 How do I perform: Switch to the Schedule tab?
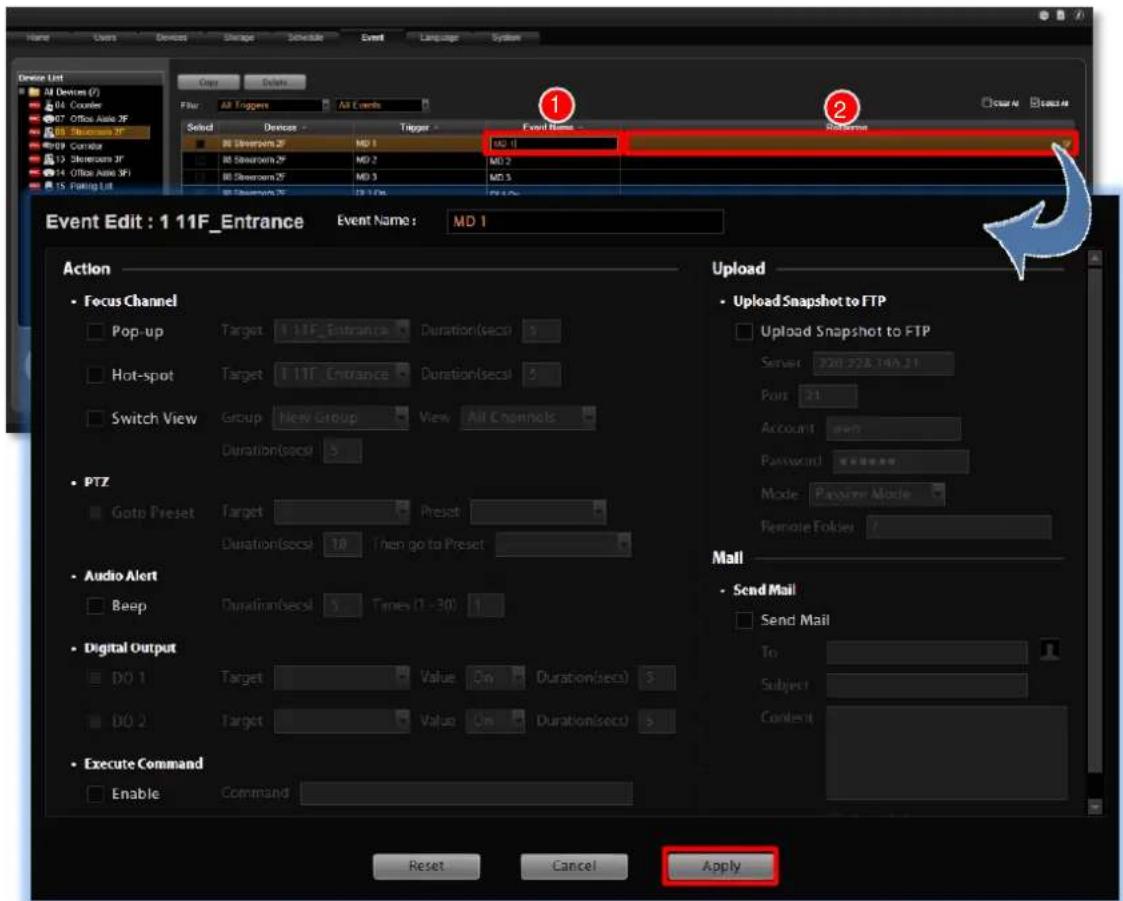click(x=306, y=37)
